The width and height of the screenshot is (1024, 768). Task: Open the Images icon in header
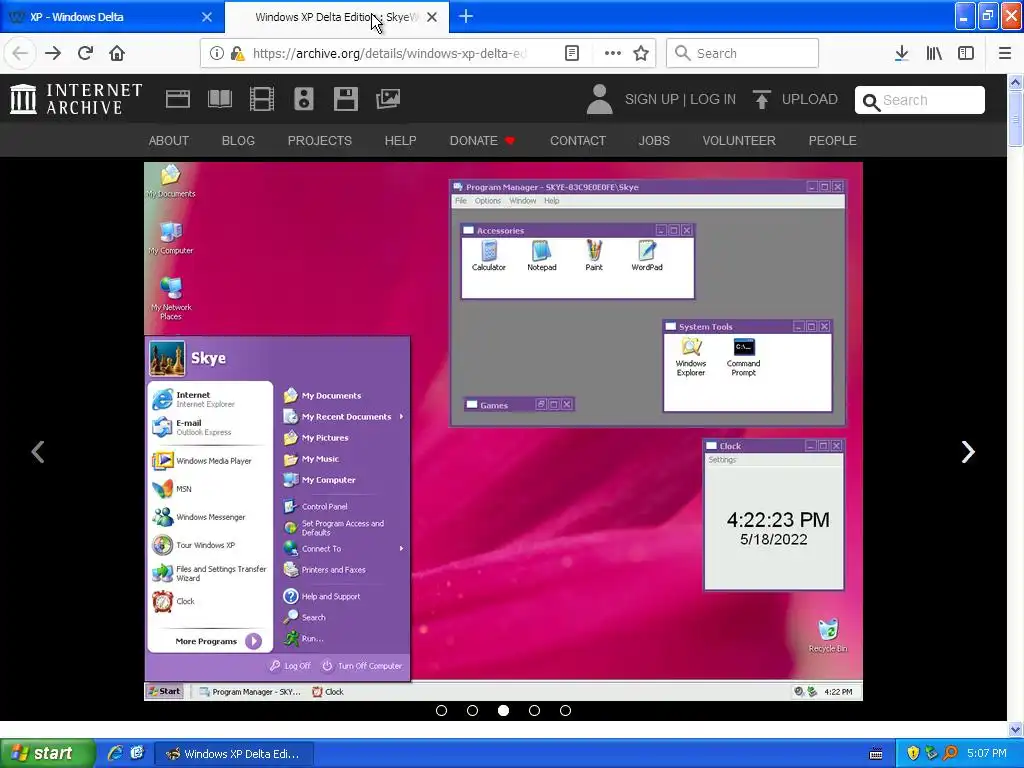coord(388,99)
